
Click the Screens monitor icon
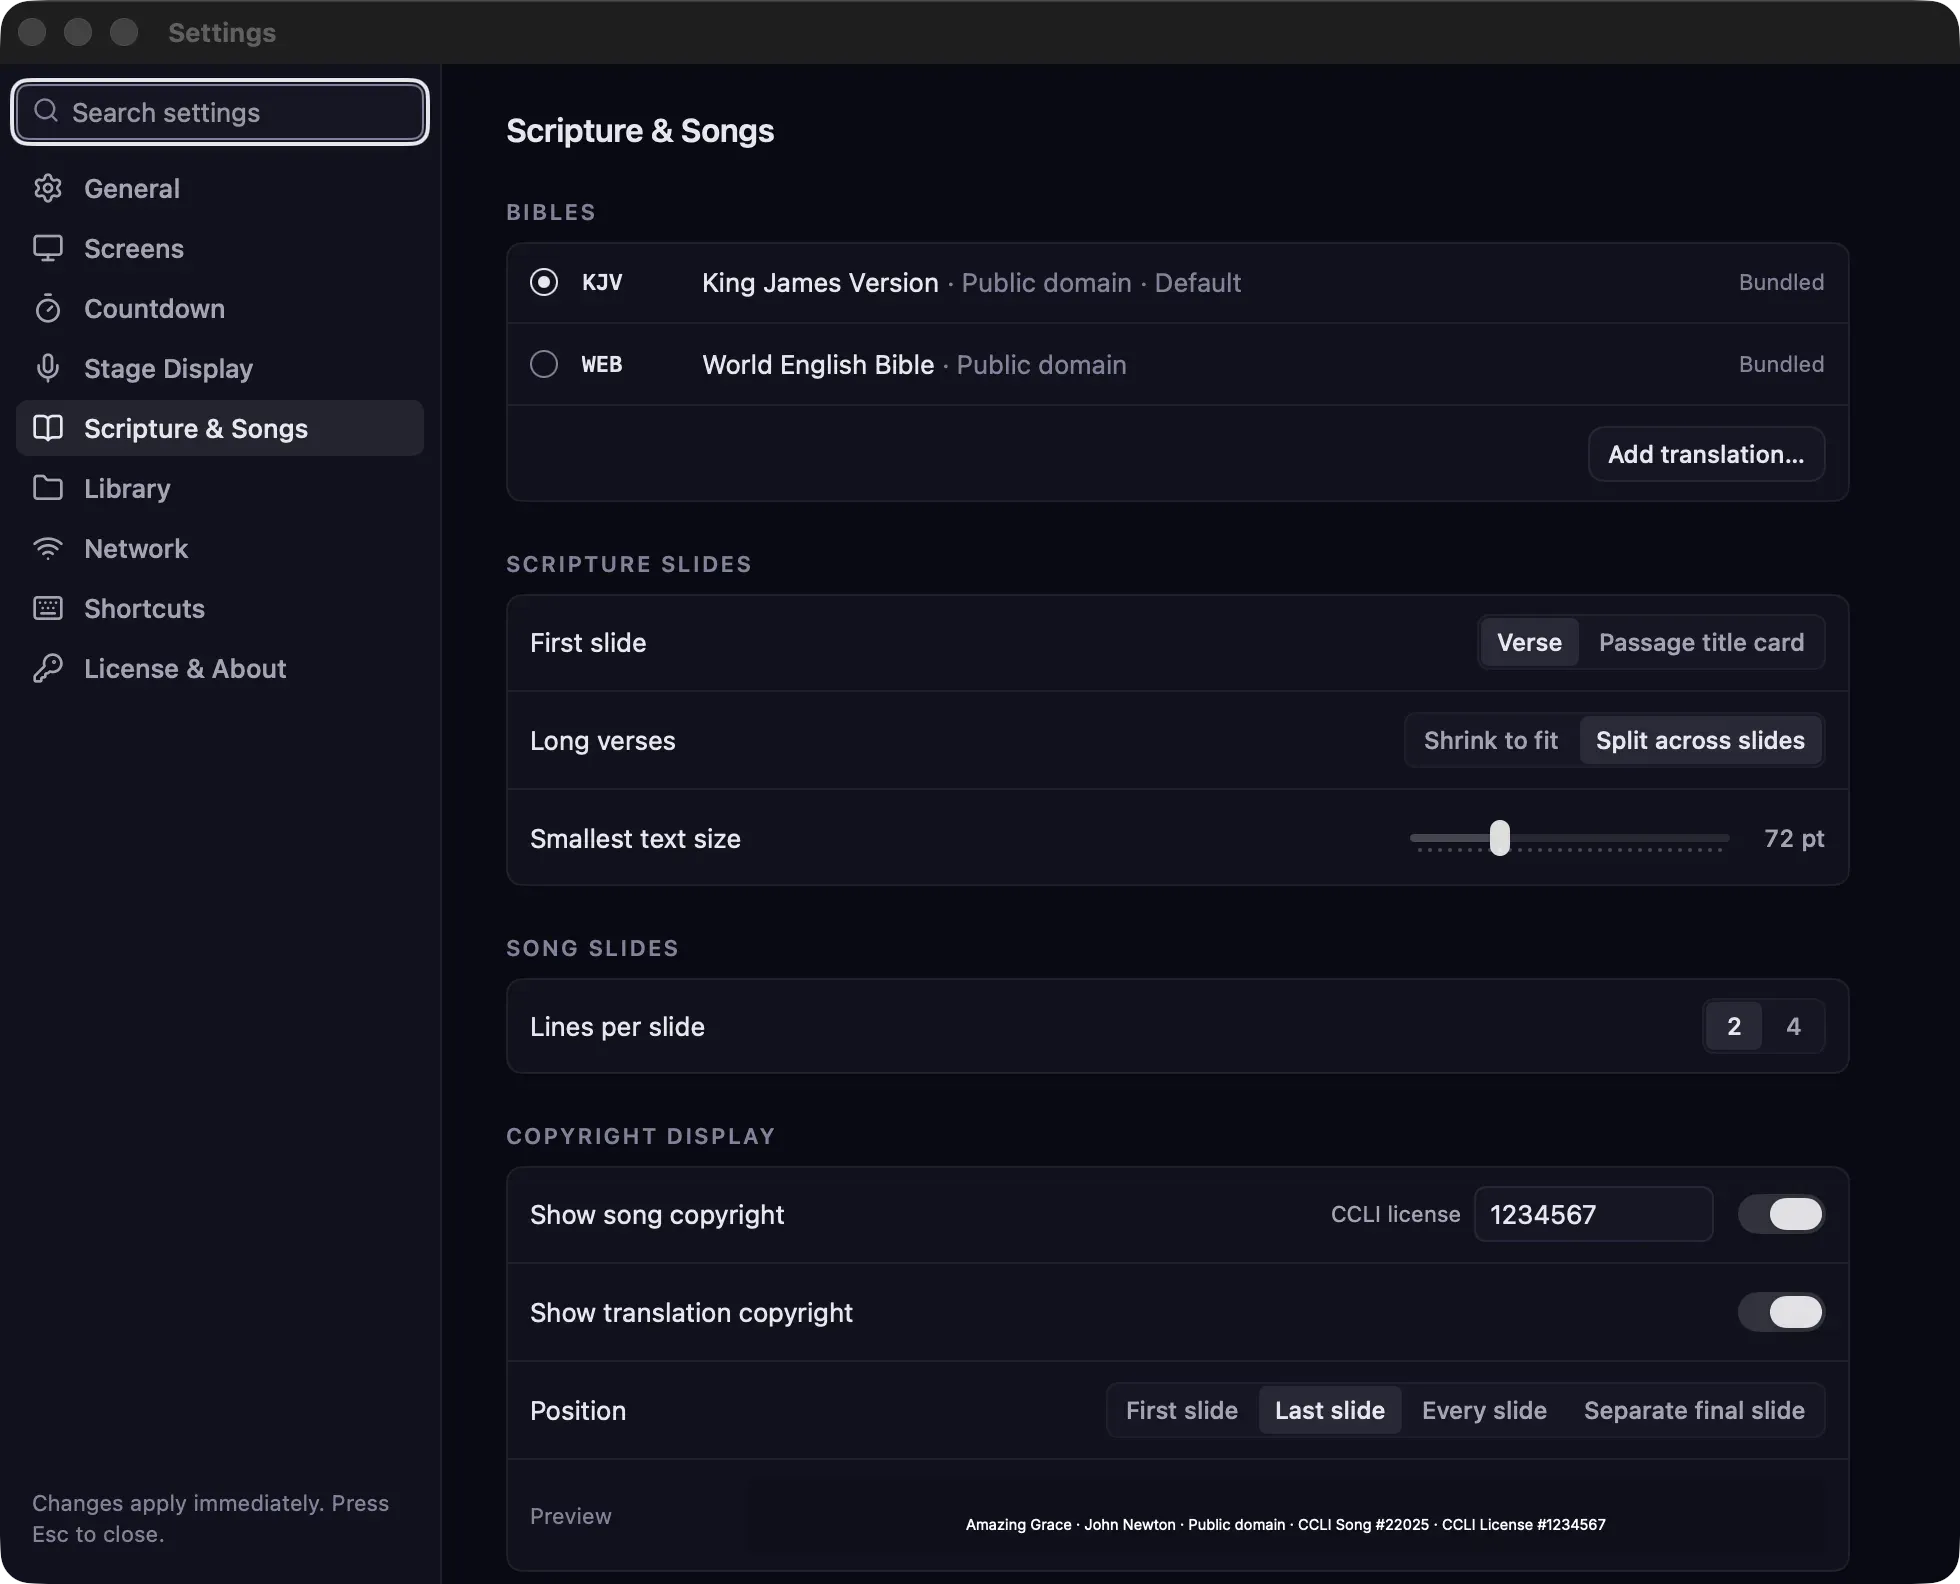click(x=48, y=248)
